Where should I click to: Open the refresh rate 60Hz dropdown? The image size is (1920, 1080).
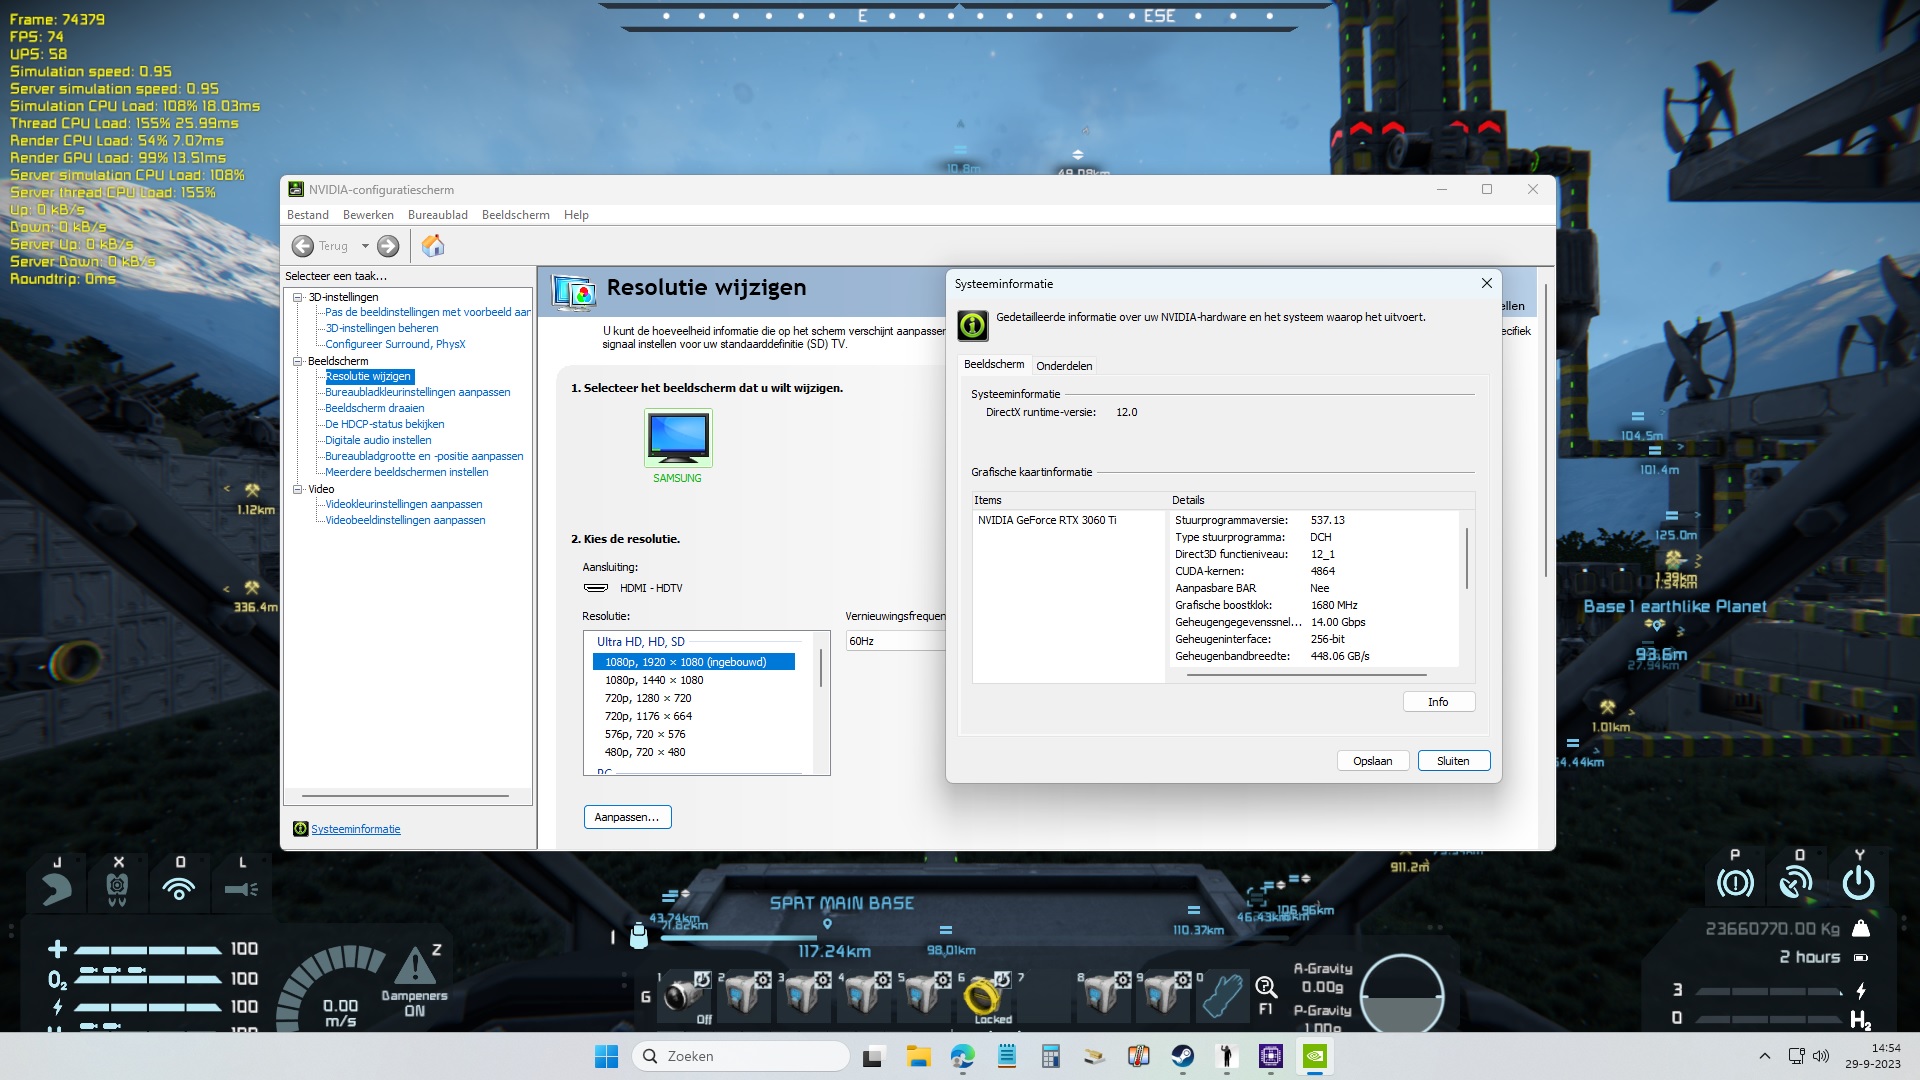(x=895, y=641)
